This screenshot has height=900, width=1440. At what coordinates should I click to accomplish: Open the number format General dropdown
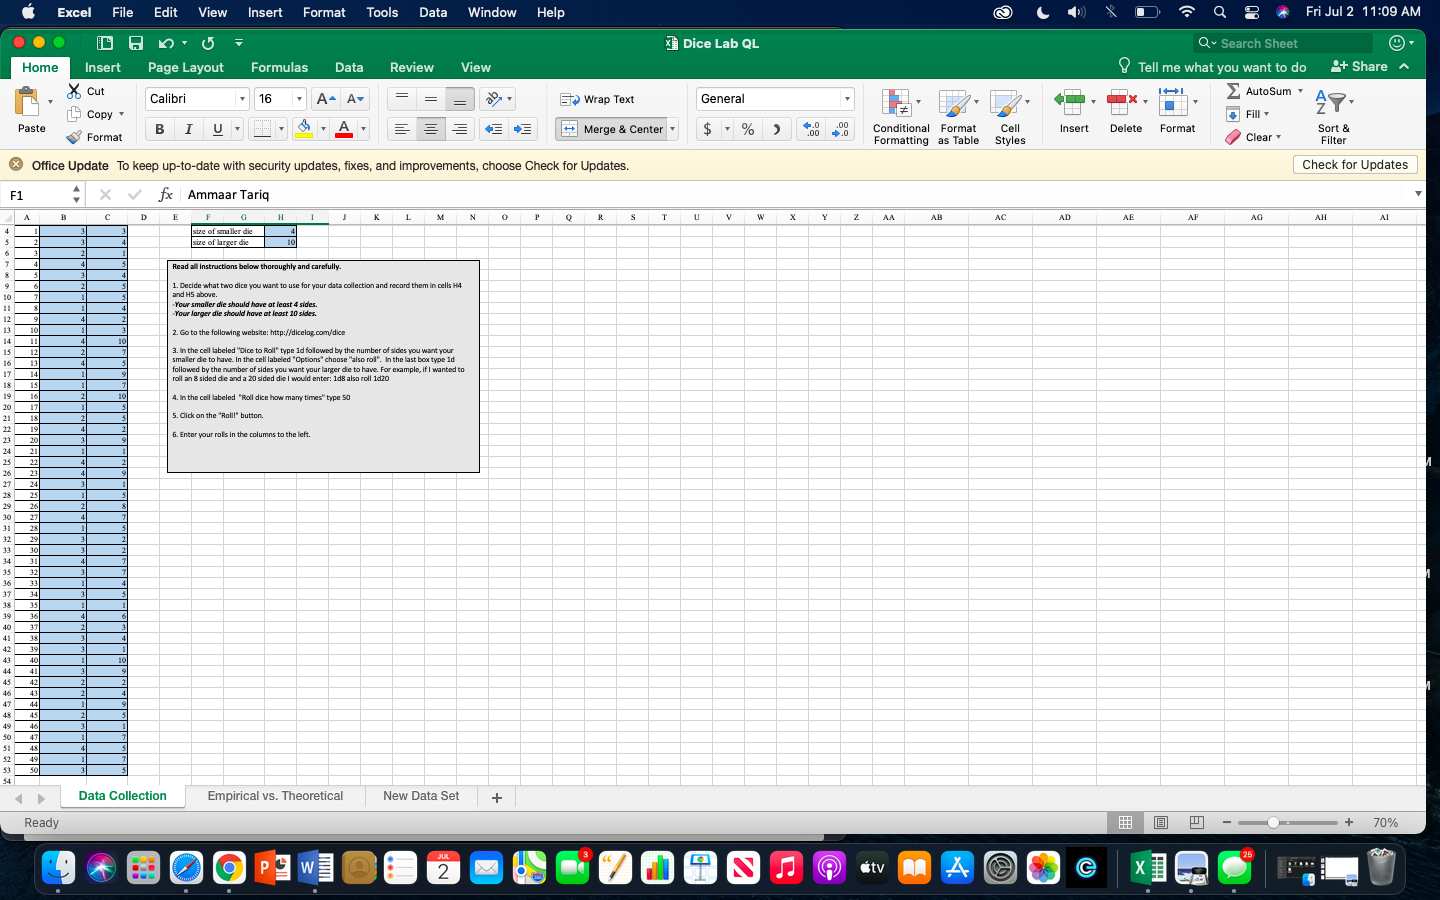pos(847,99)
